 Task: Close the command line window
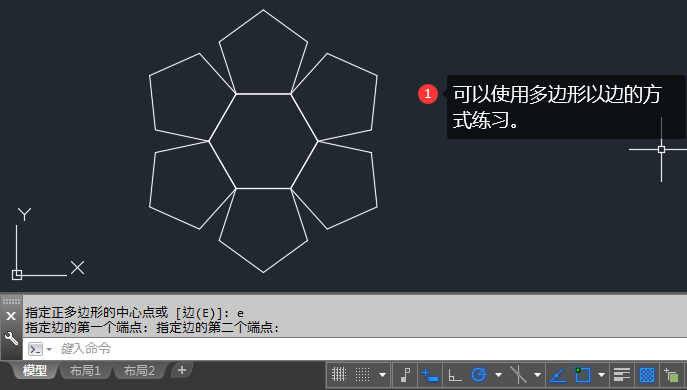[x=11, y=316]
